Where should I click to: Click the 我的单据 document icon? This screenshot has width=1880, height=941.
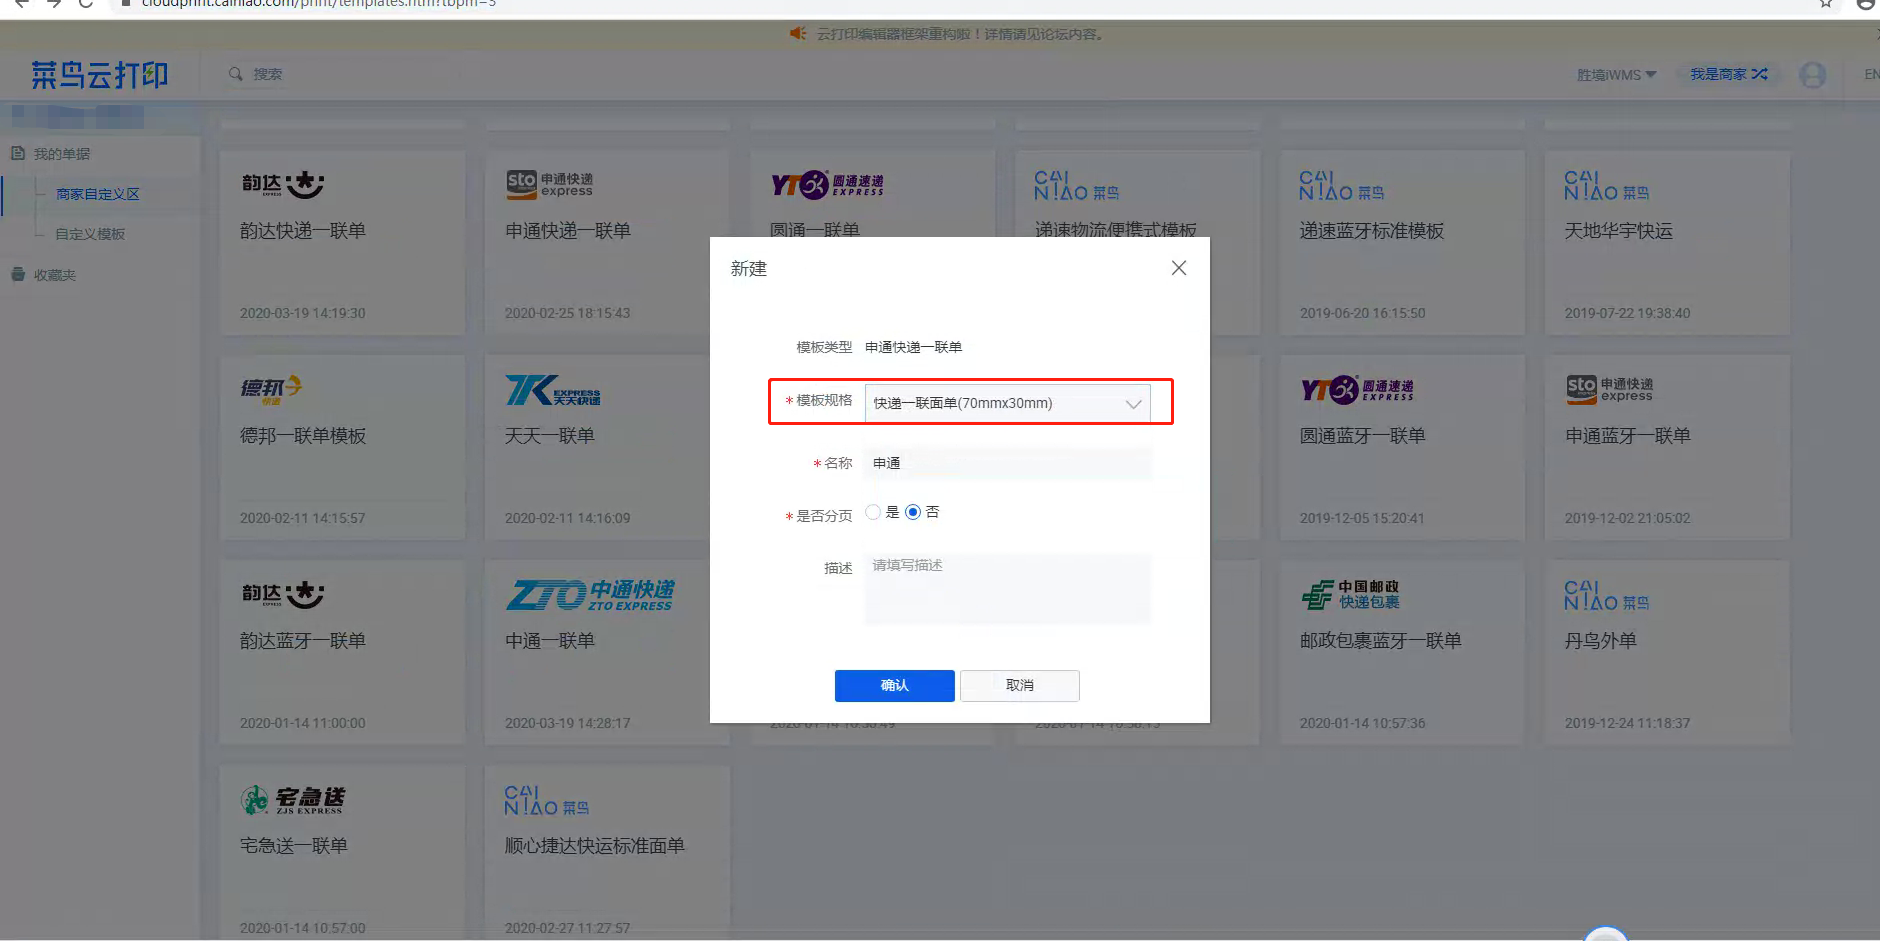coord(18,154)
